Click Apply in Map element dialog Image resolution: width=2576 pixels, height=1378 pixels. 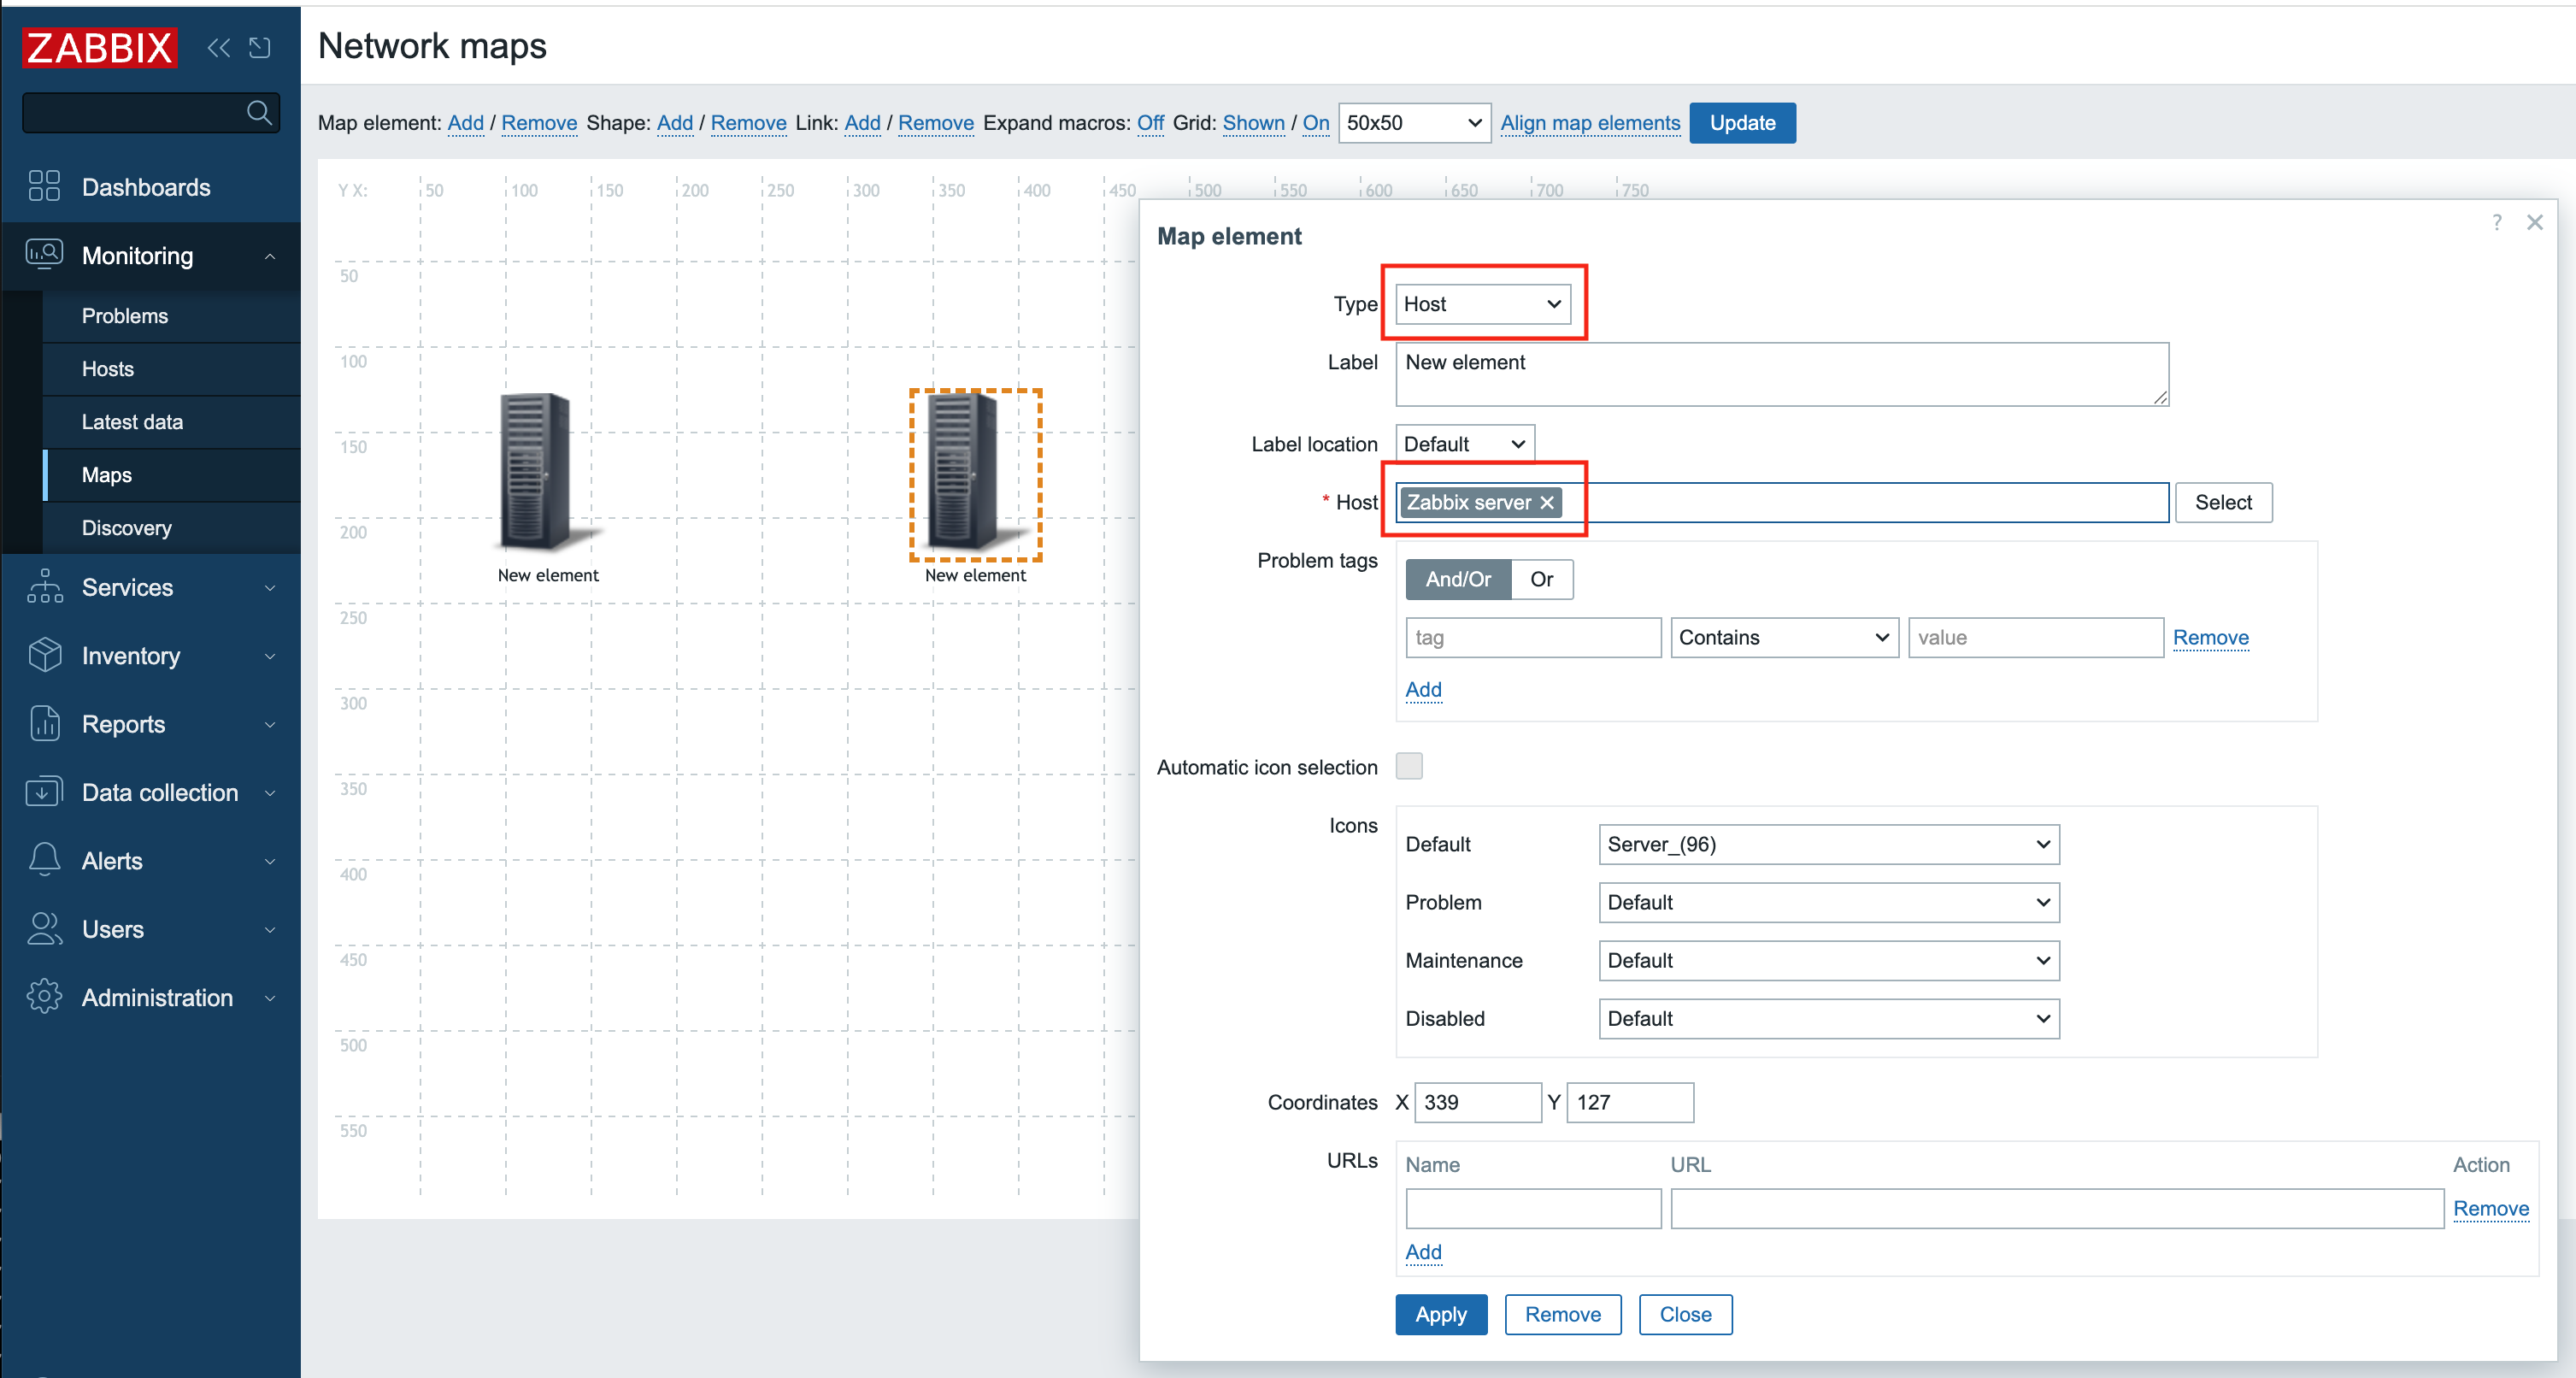[1441, 1314]
